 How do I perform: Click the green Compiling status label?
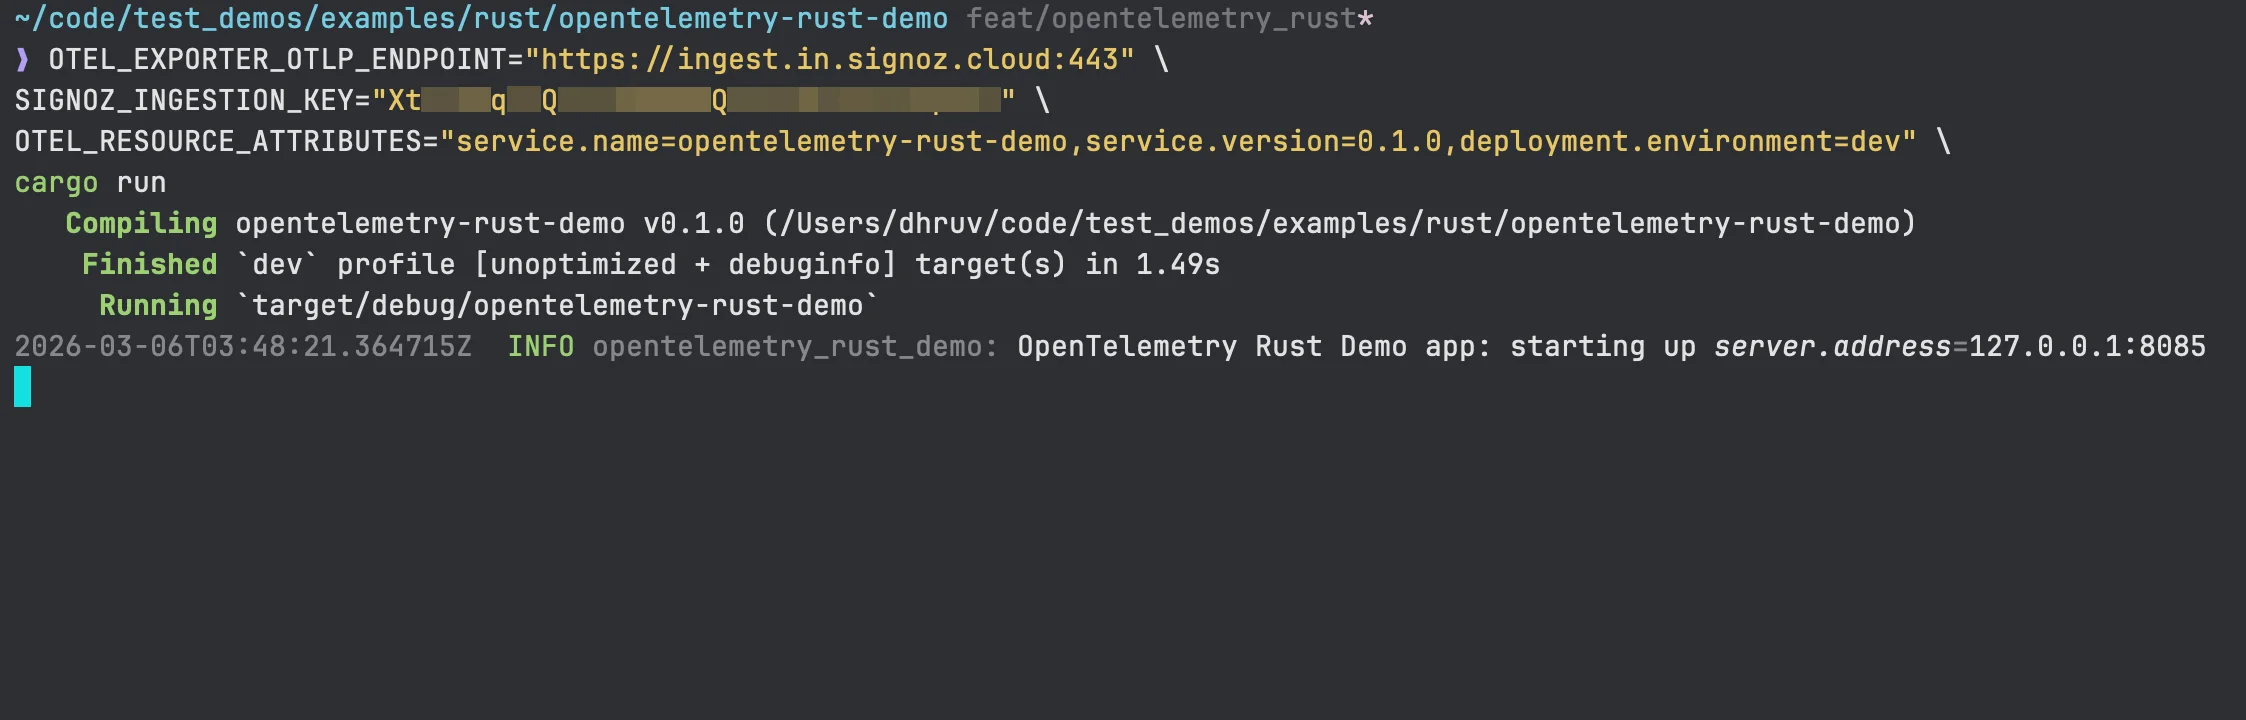point(141,224)
